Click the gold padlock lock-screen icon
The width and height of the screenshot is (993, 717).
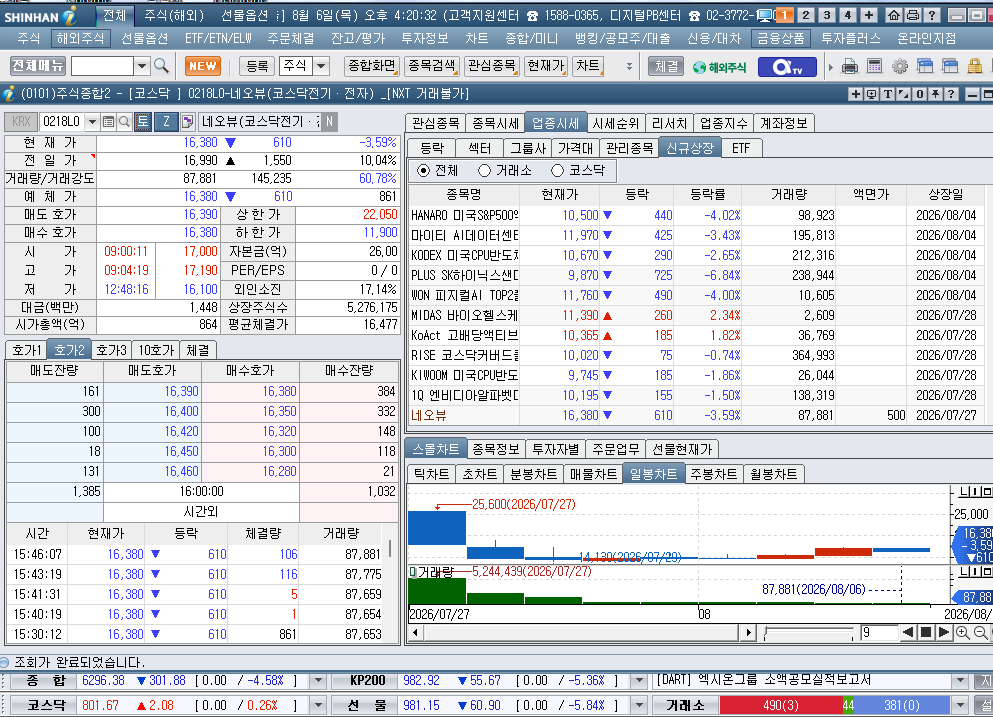point(975,66)
